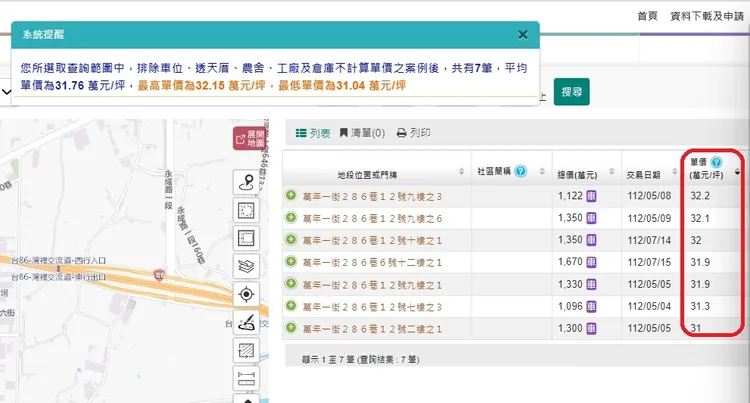This screenshot has height=403, width=750.
Task: Expand the first row 九樓之3 details
Action: tap(291, 195)
